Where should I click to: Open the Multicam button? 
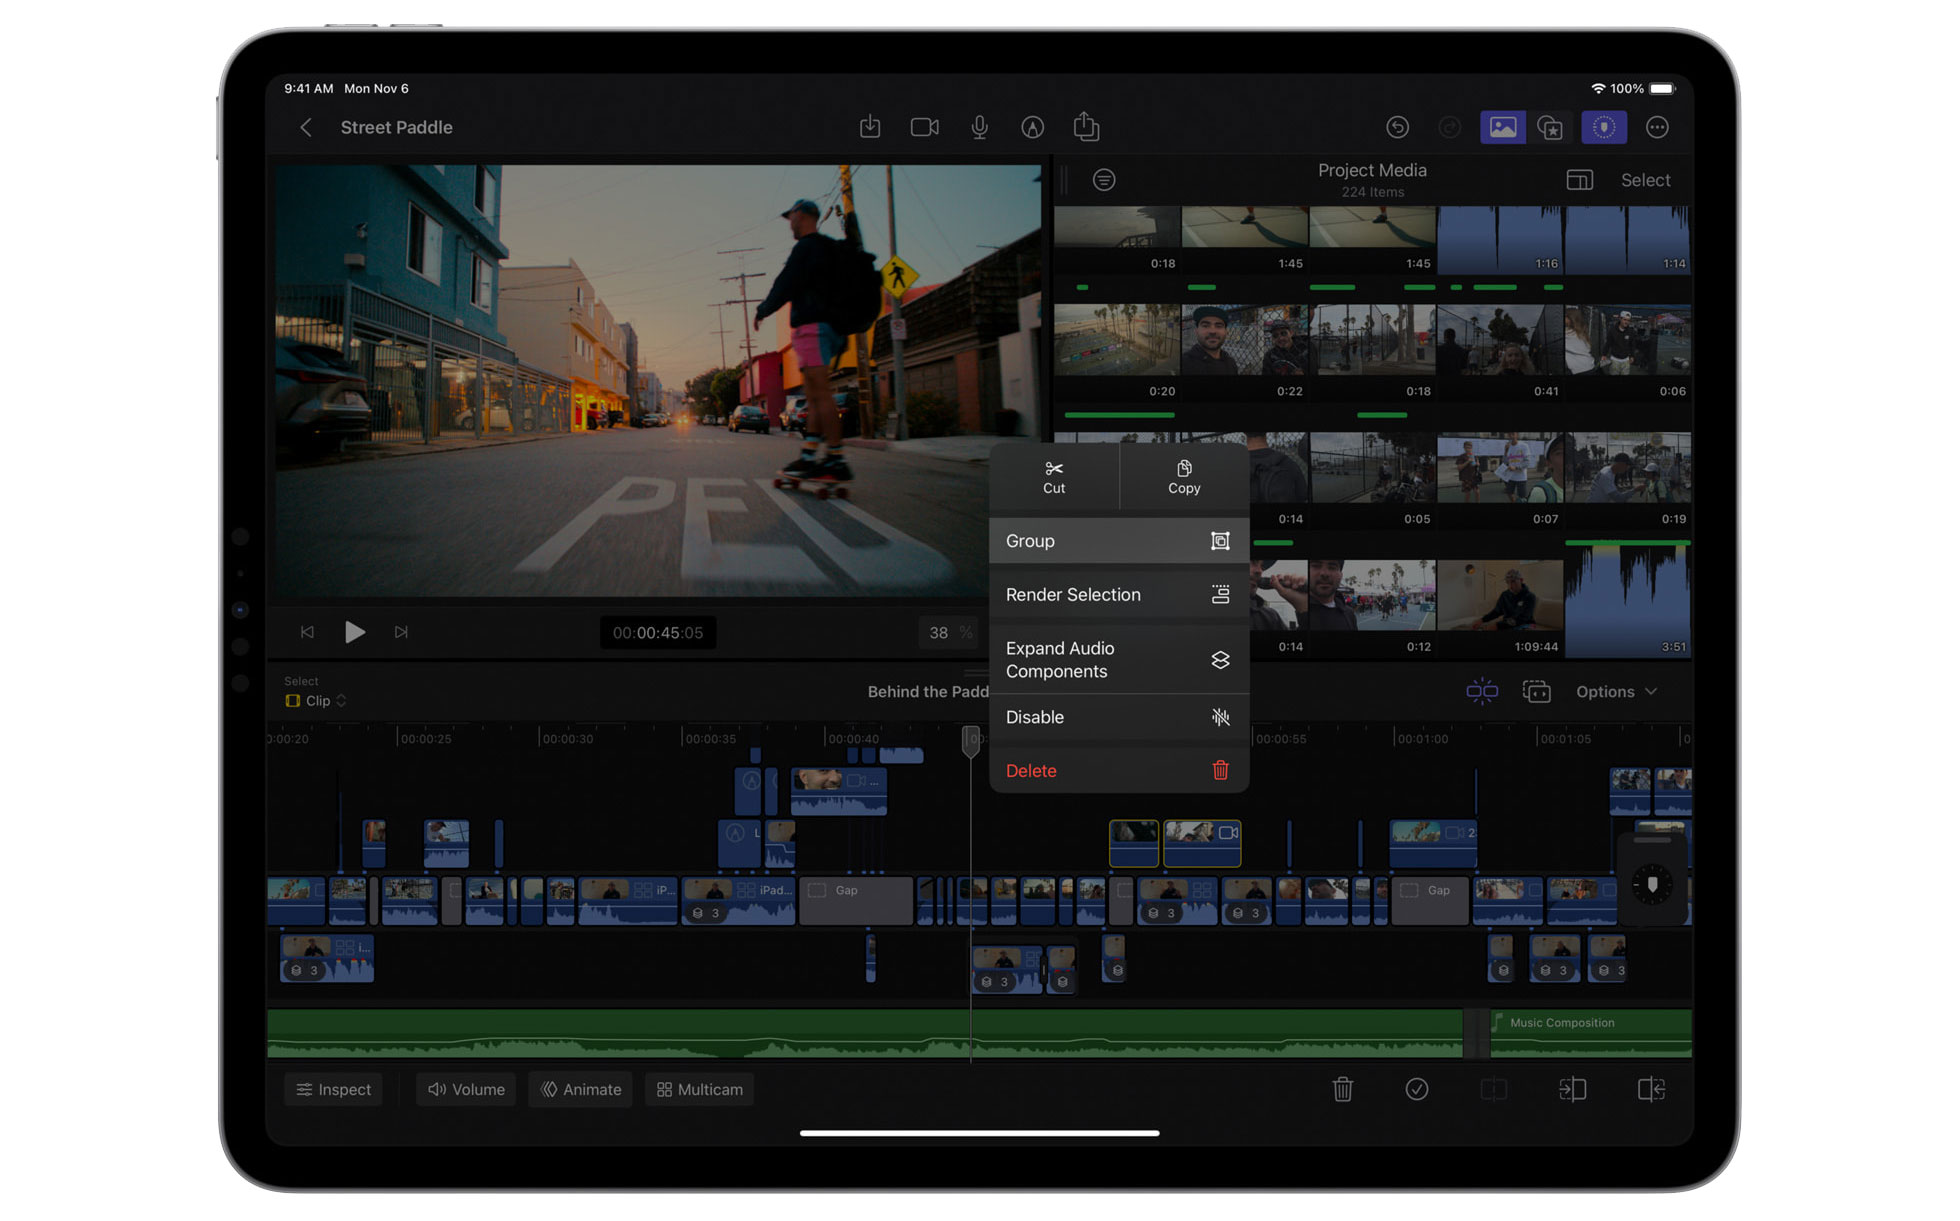coord(700,1090)
